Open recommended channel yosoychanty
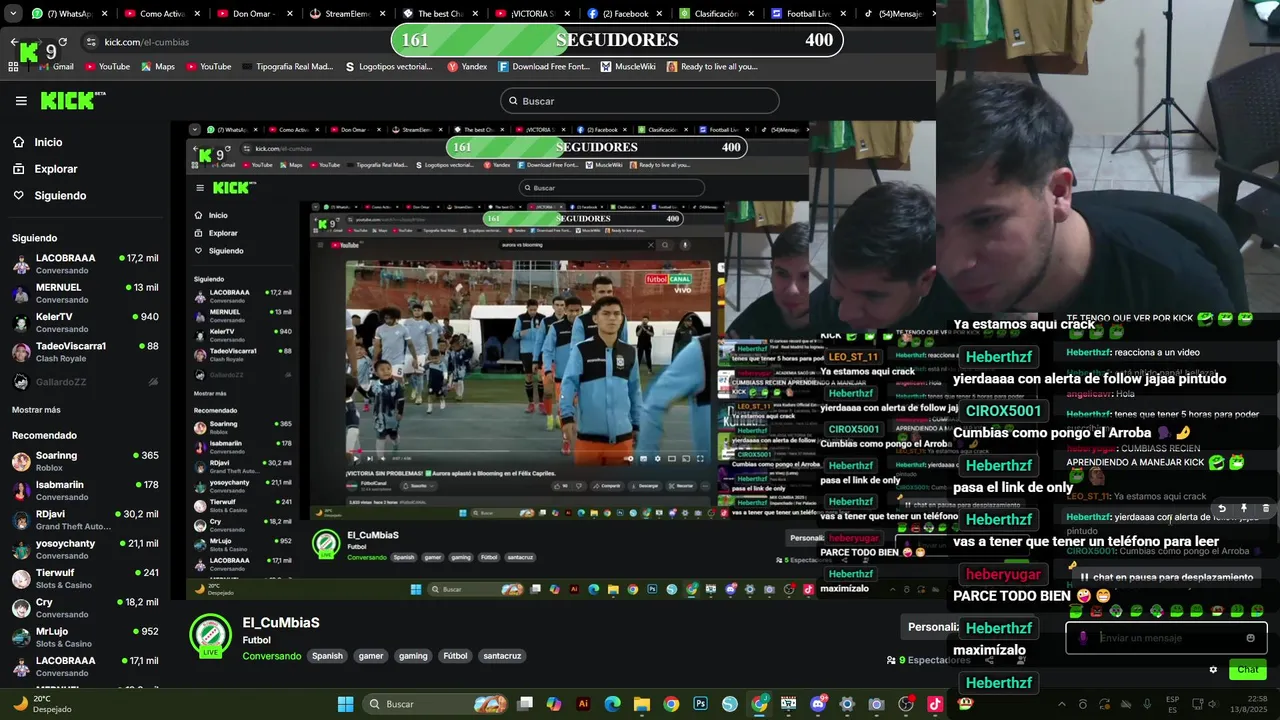 click(85, 549)
